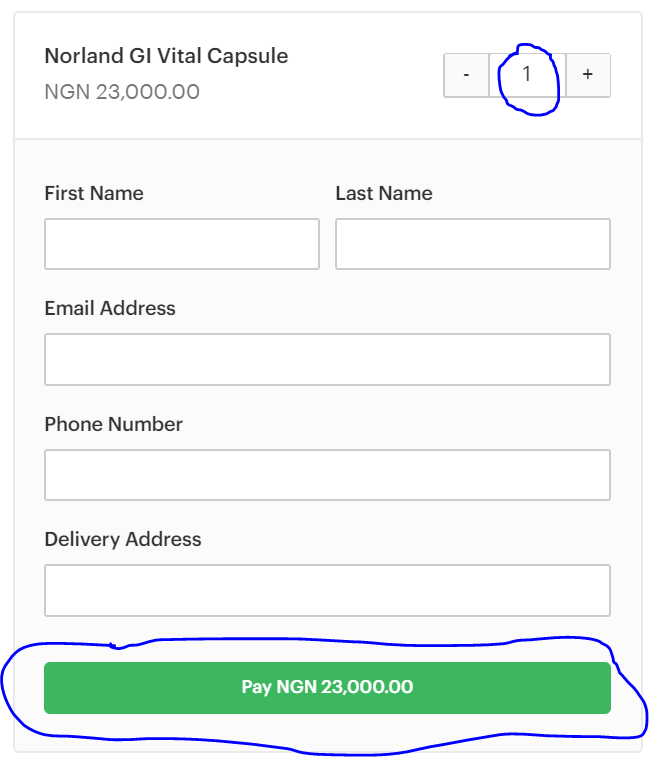Click the divider line below product header
The image size is (659, 768).
pyautogui.click(x=328, y=139)
